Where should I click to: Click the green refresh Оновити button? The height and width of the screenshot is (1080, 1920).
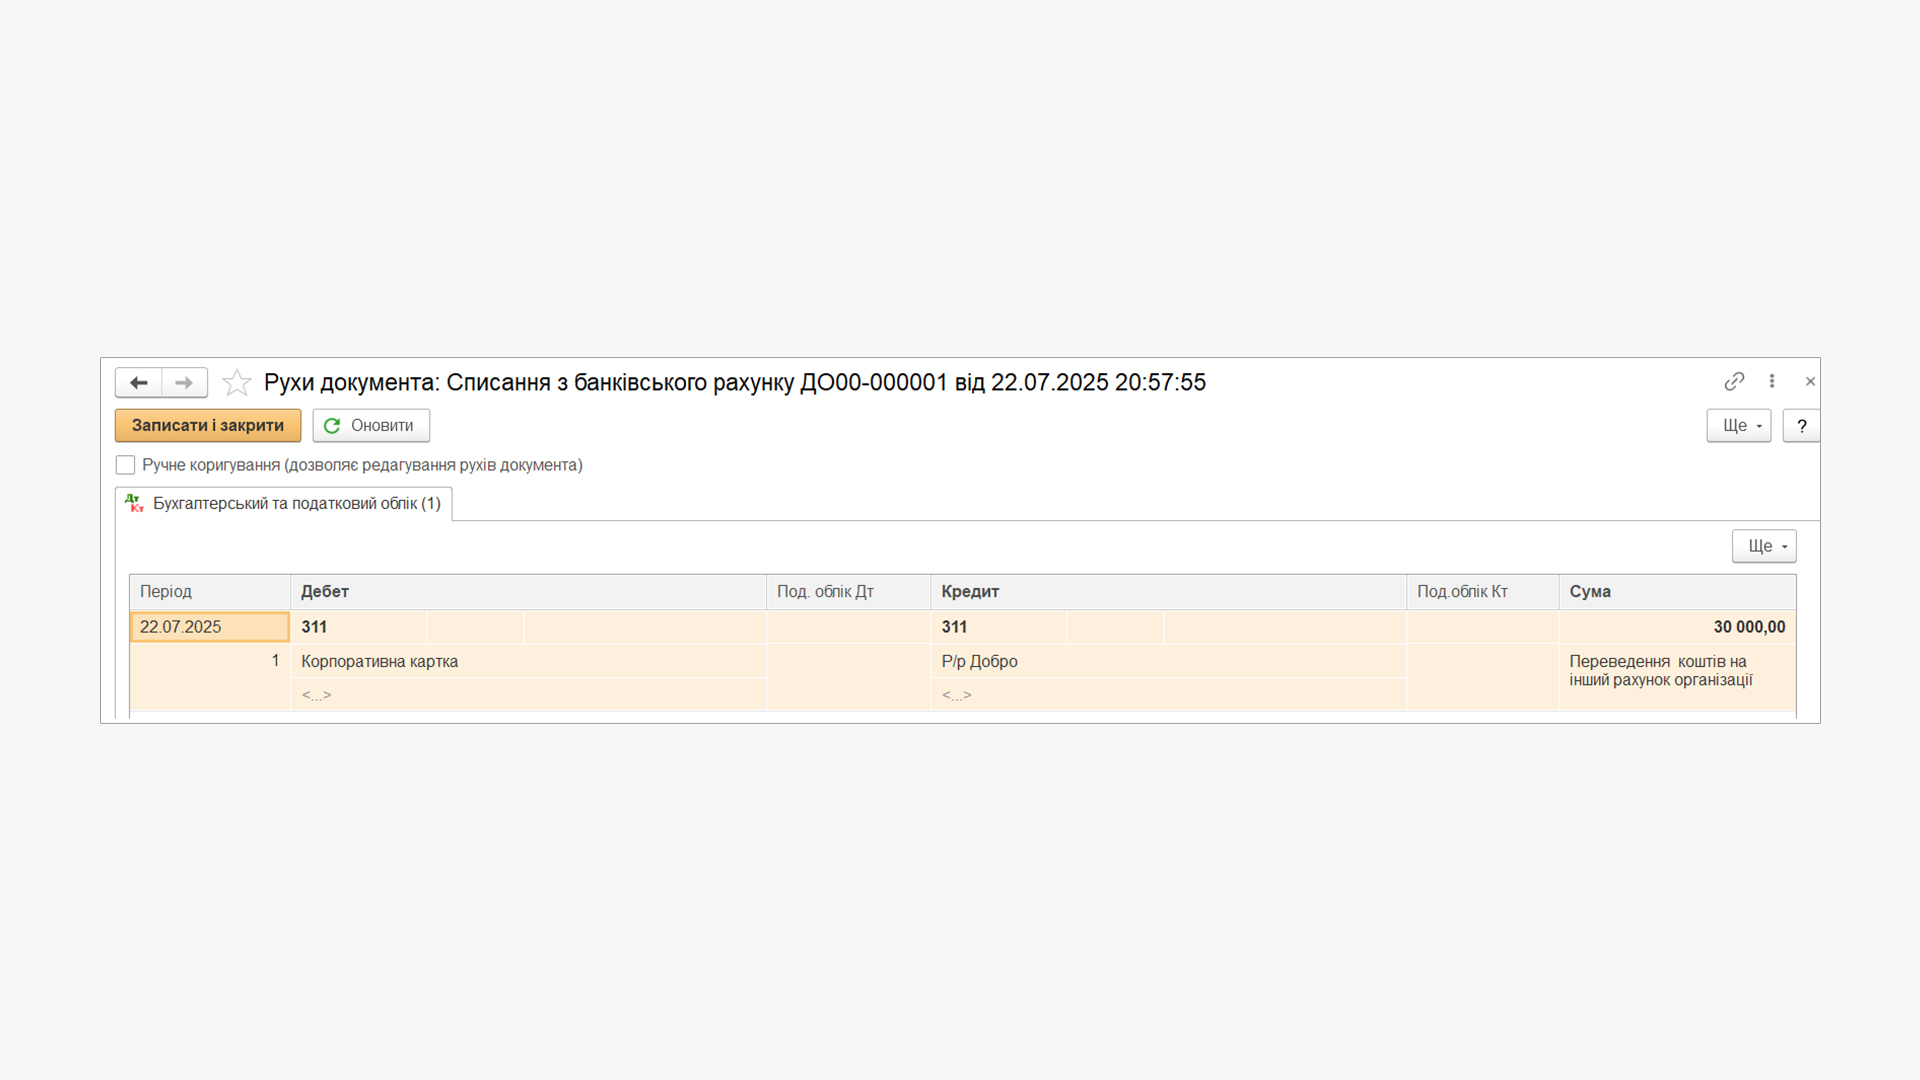click(371, 426)
